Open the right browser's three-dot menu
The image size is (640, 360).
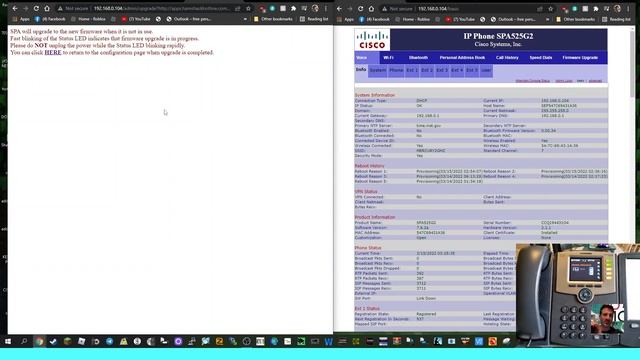click(x=628, y=9)
